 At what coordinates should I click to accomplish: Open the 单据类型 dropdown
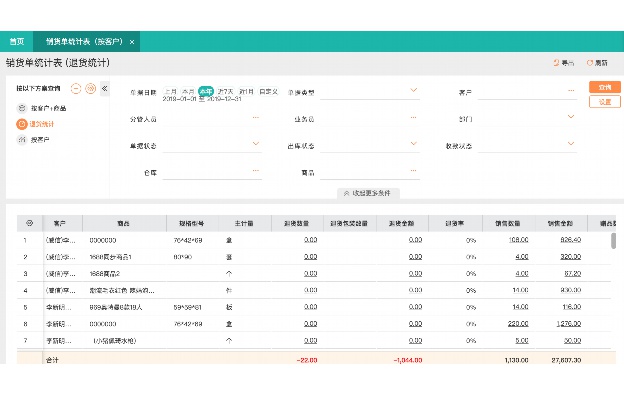click(413, 90)
